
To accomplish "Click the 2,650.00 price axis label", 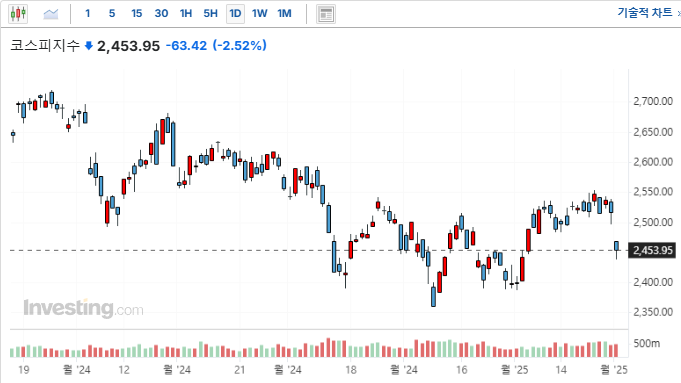I will click(653, 132).
